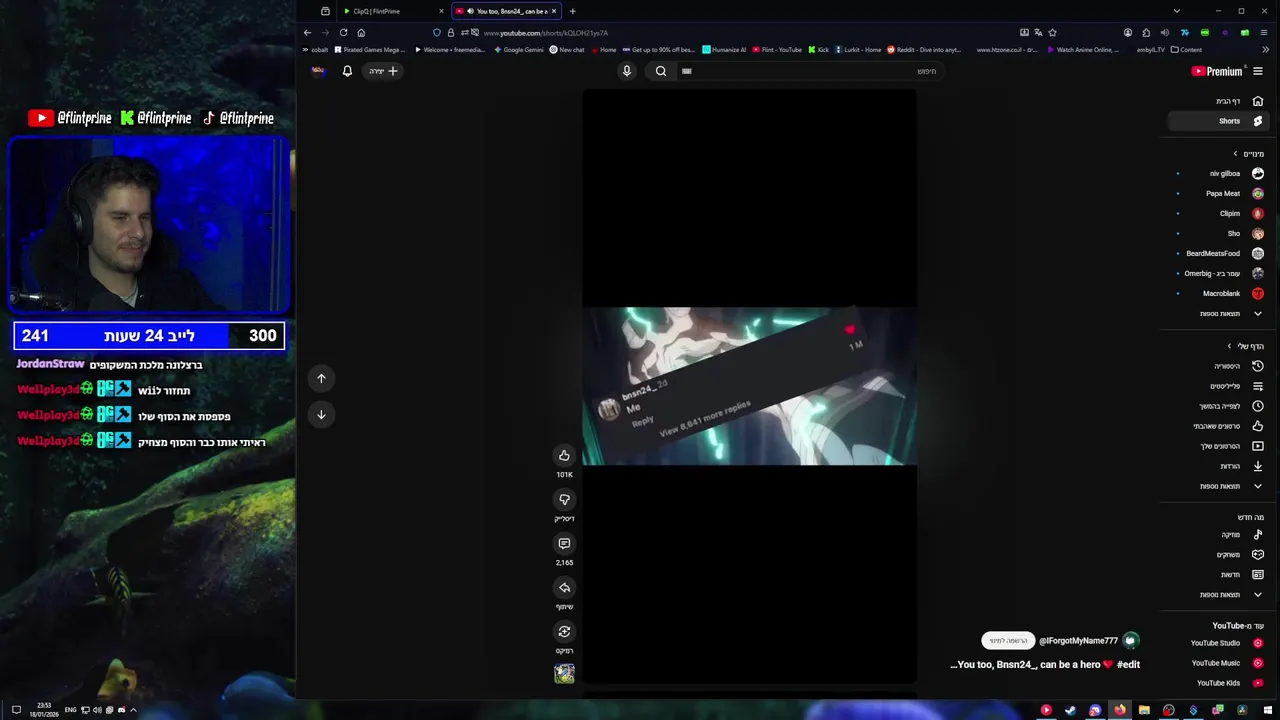1280x720 pixels.
Task: Go to the previous Short with the up arrow
Action: (x=321, y=378)
